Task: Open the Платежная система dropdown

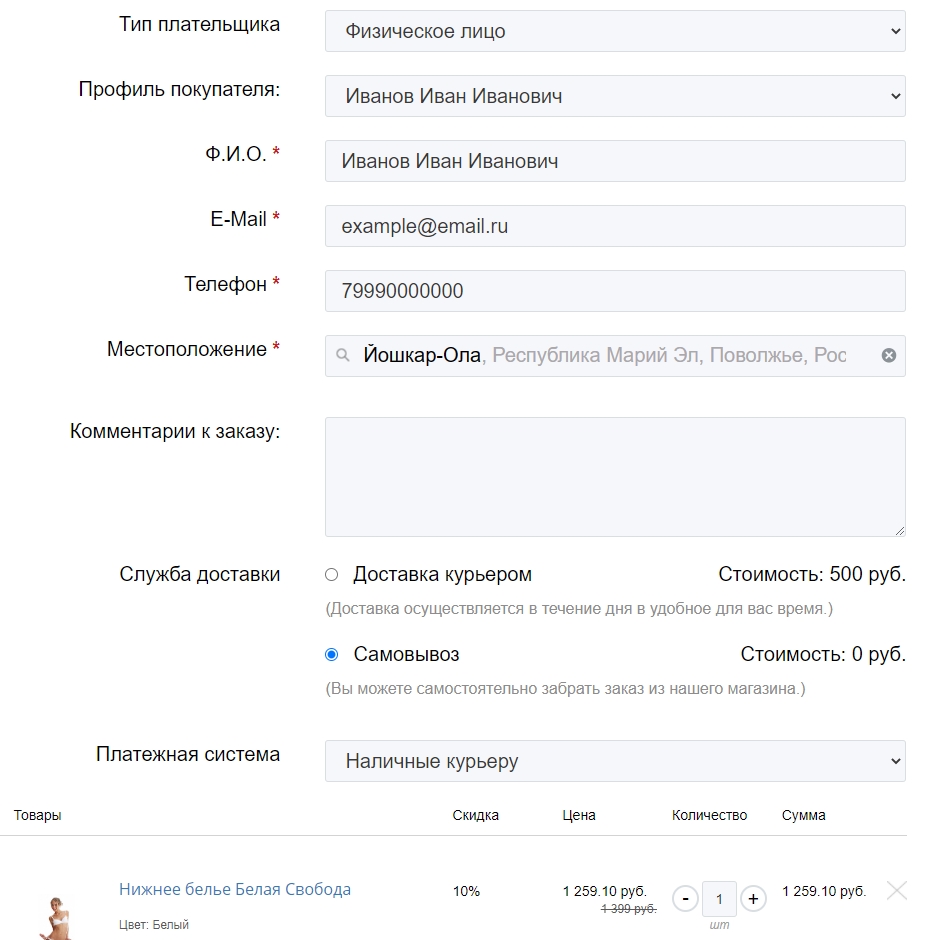Action: tap(614, 761)
